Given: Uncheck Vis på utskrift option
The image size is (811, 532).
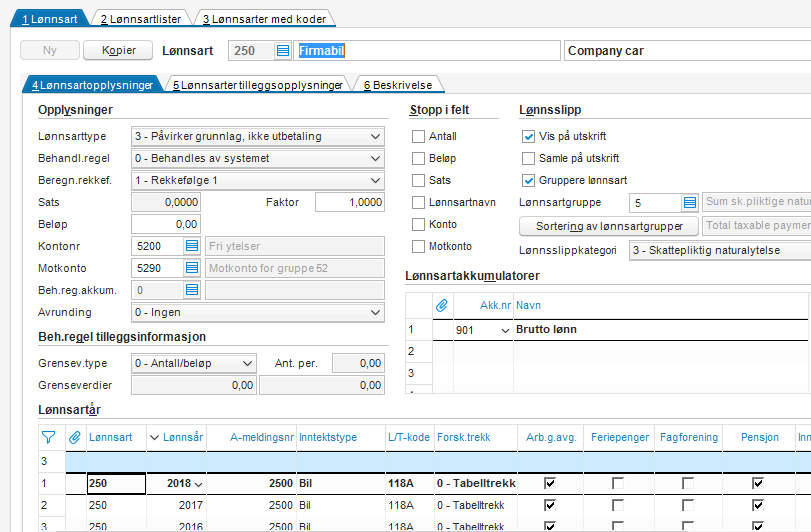Looking at the screenshot, I should coord(529,137).
